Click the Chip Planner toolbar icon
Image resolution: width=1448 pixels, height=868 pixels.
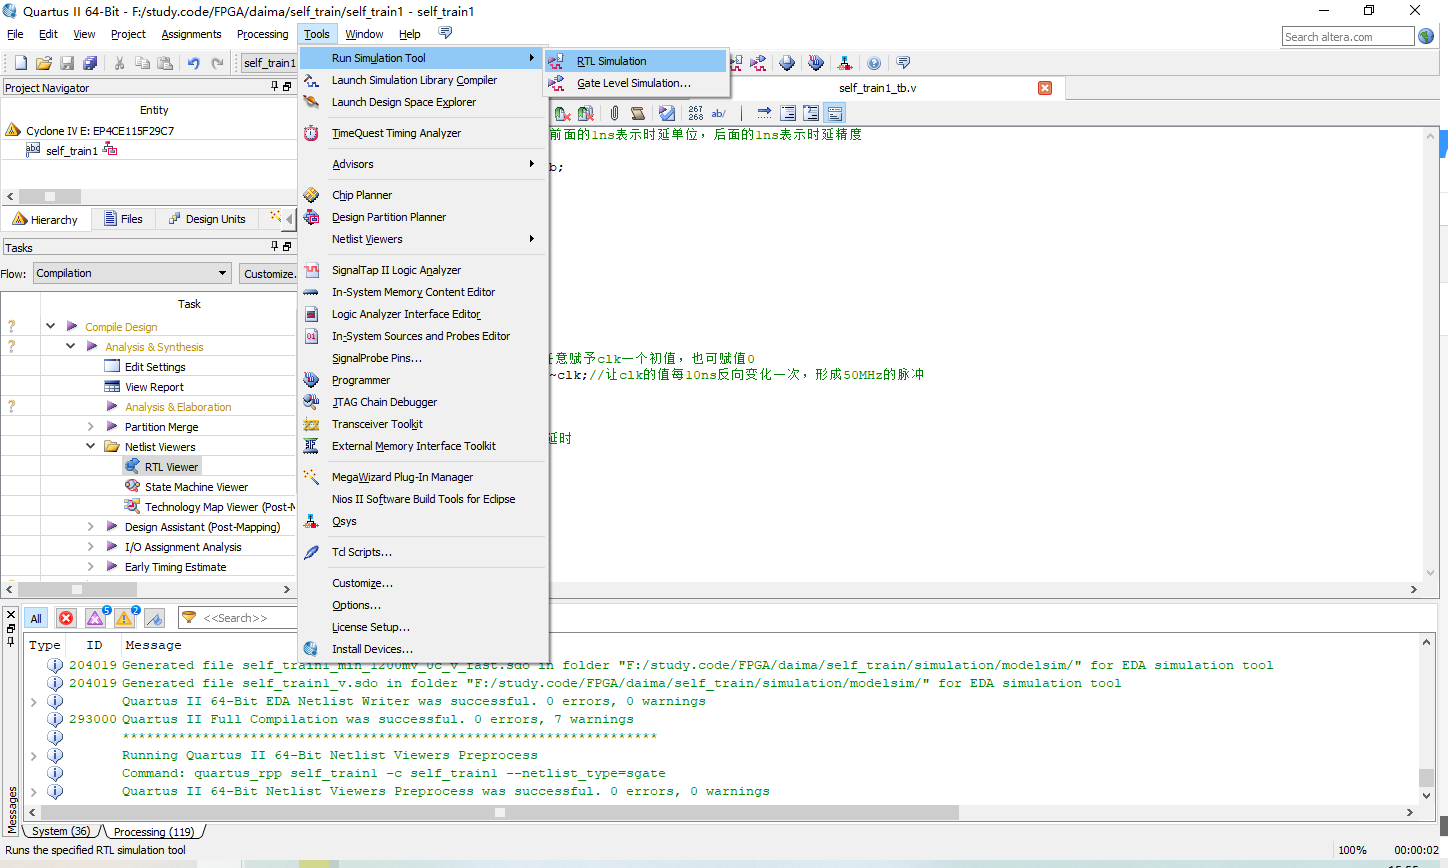[787, 63]
